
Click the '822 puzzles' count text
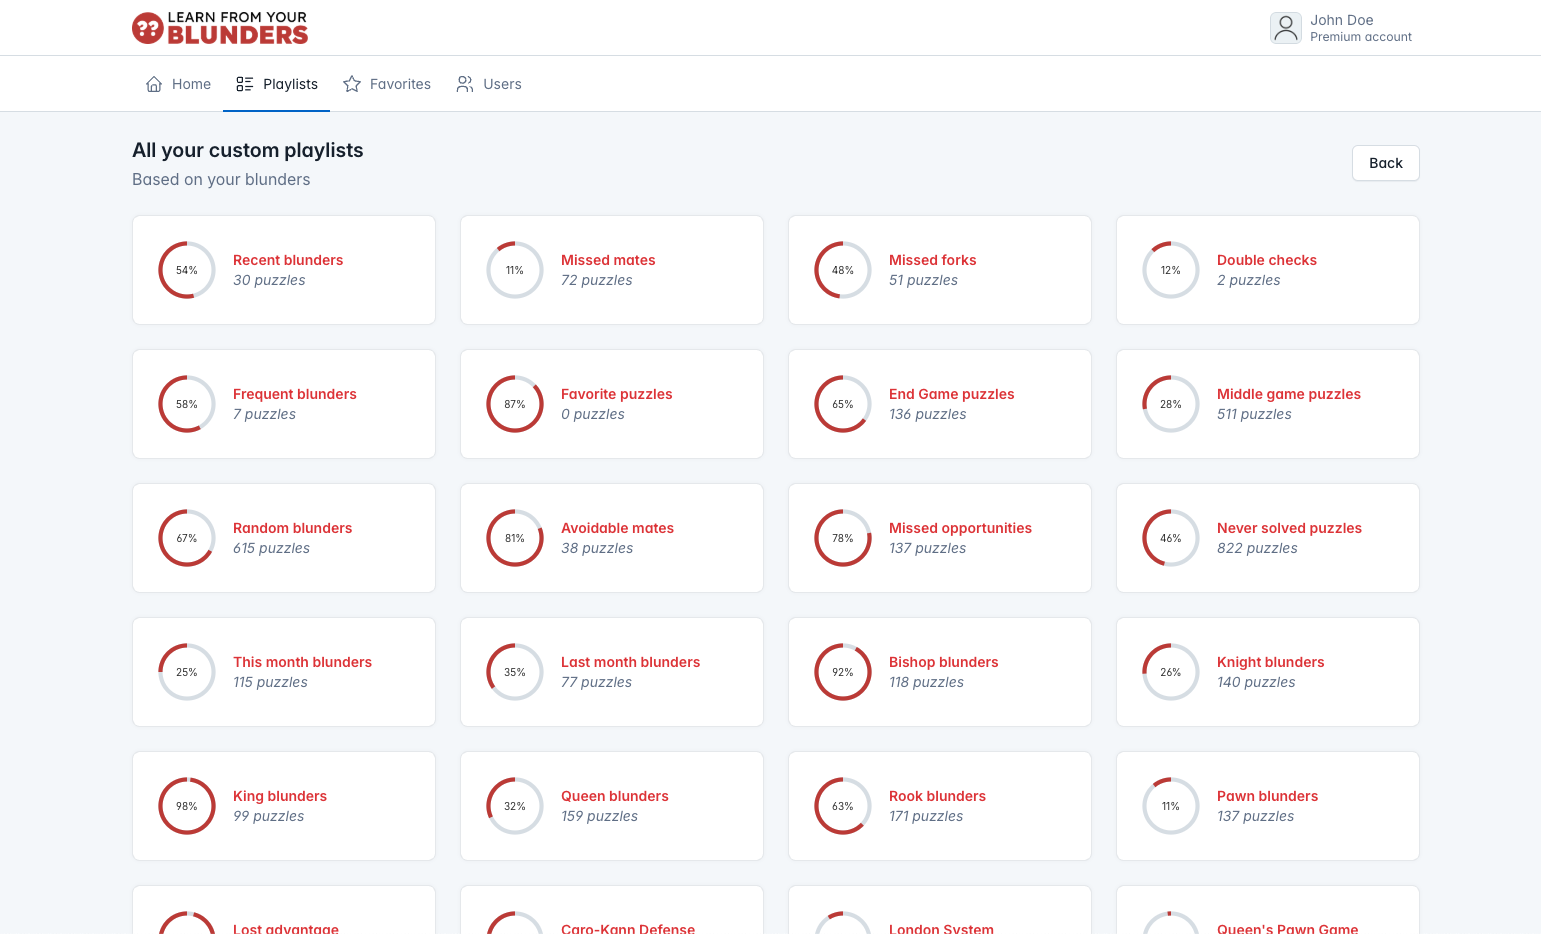1257,548
